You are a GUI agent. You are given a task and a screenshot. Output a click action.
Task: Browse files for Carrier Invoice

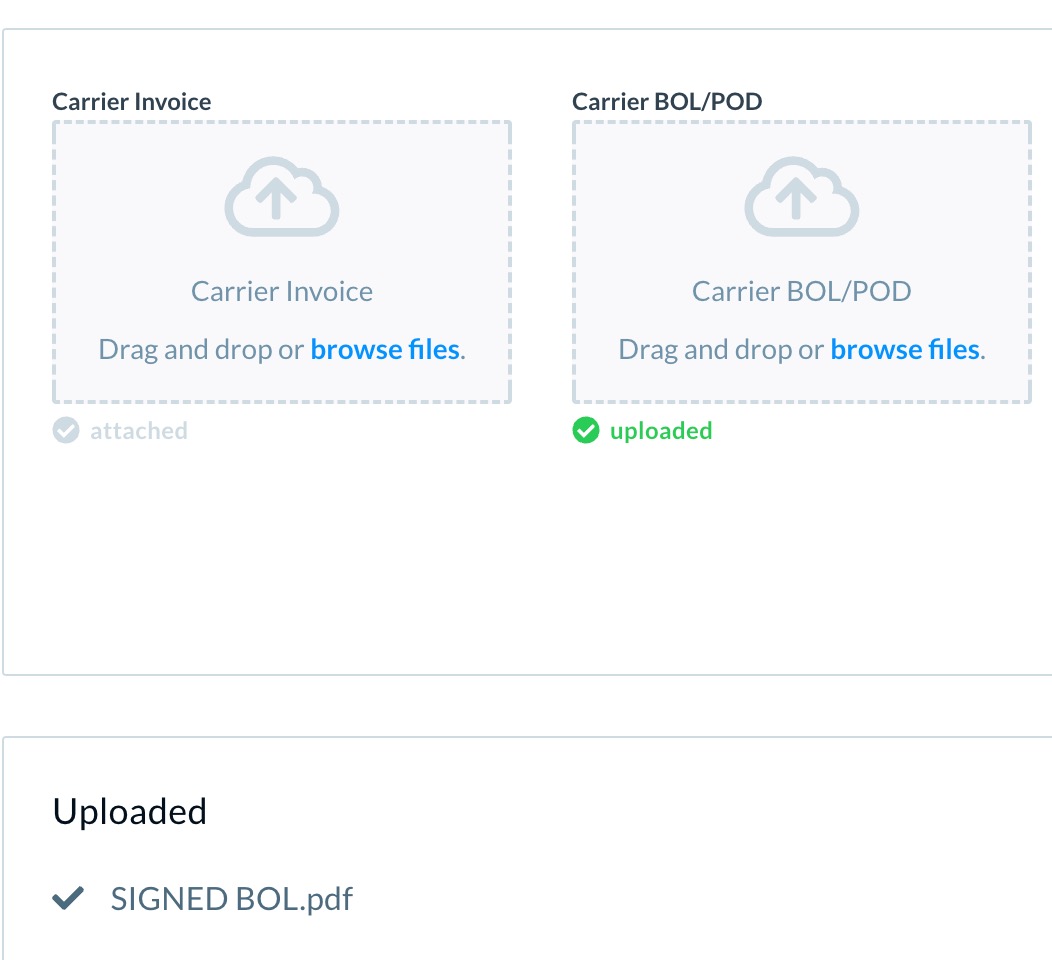point(384,350)
